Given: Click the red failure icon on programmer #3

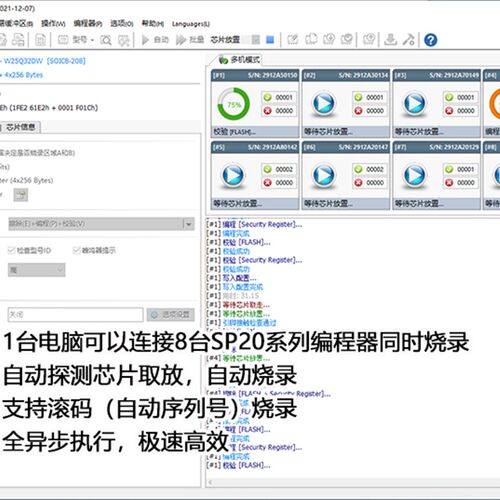Looking at the screenshot, I should point(449,111).
